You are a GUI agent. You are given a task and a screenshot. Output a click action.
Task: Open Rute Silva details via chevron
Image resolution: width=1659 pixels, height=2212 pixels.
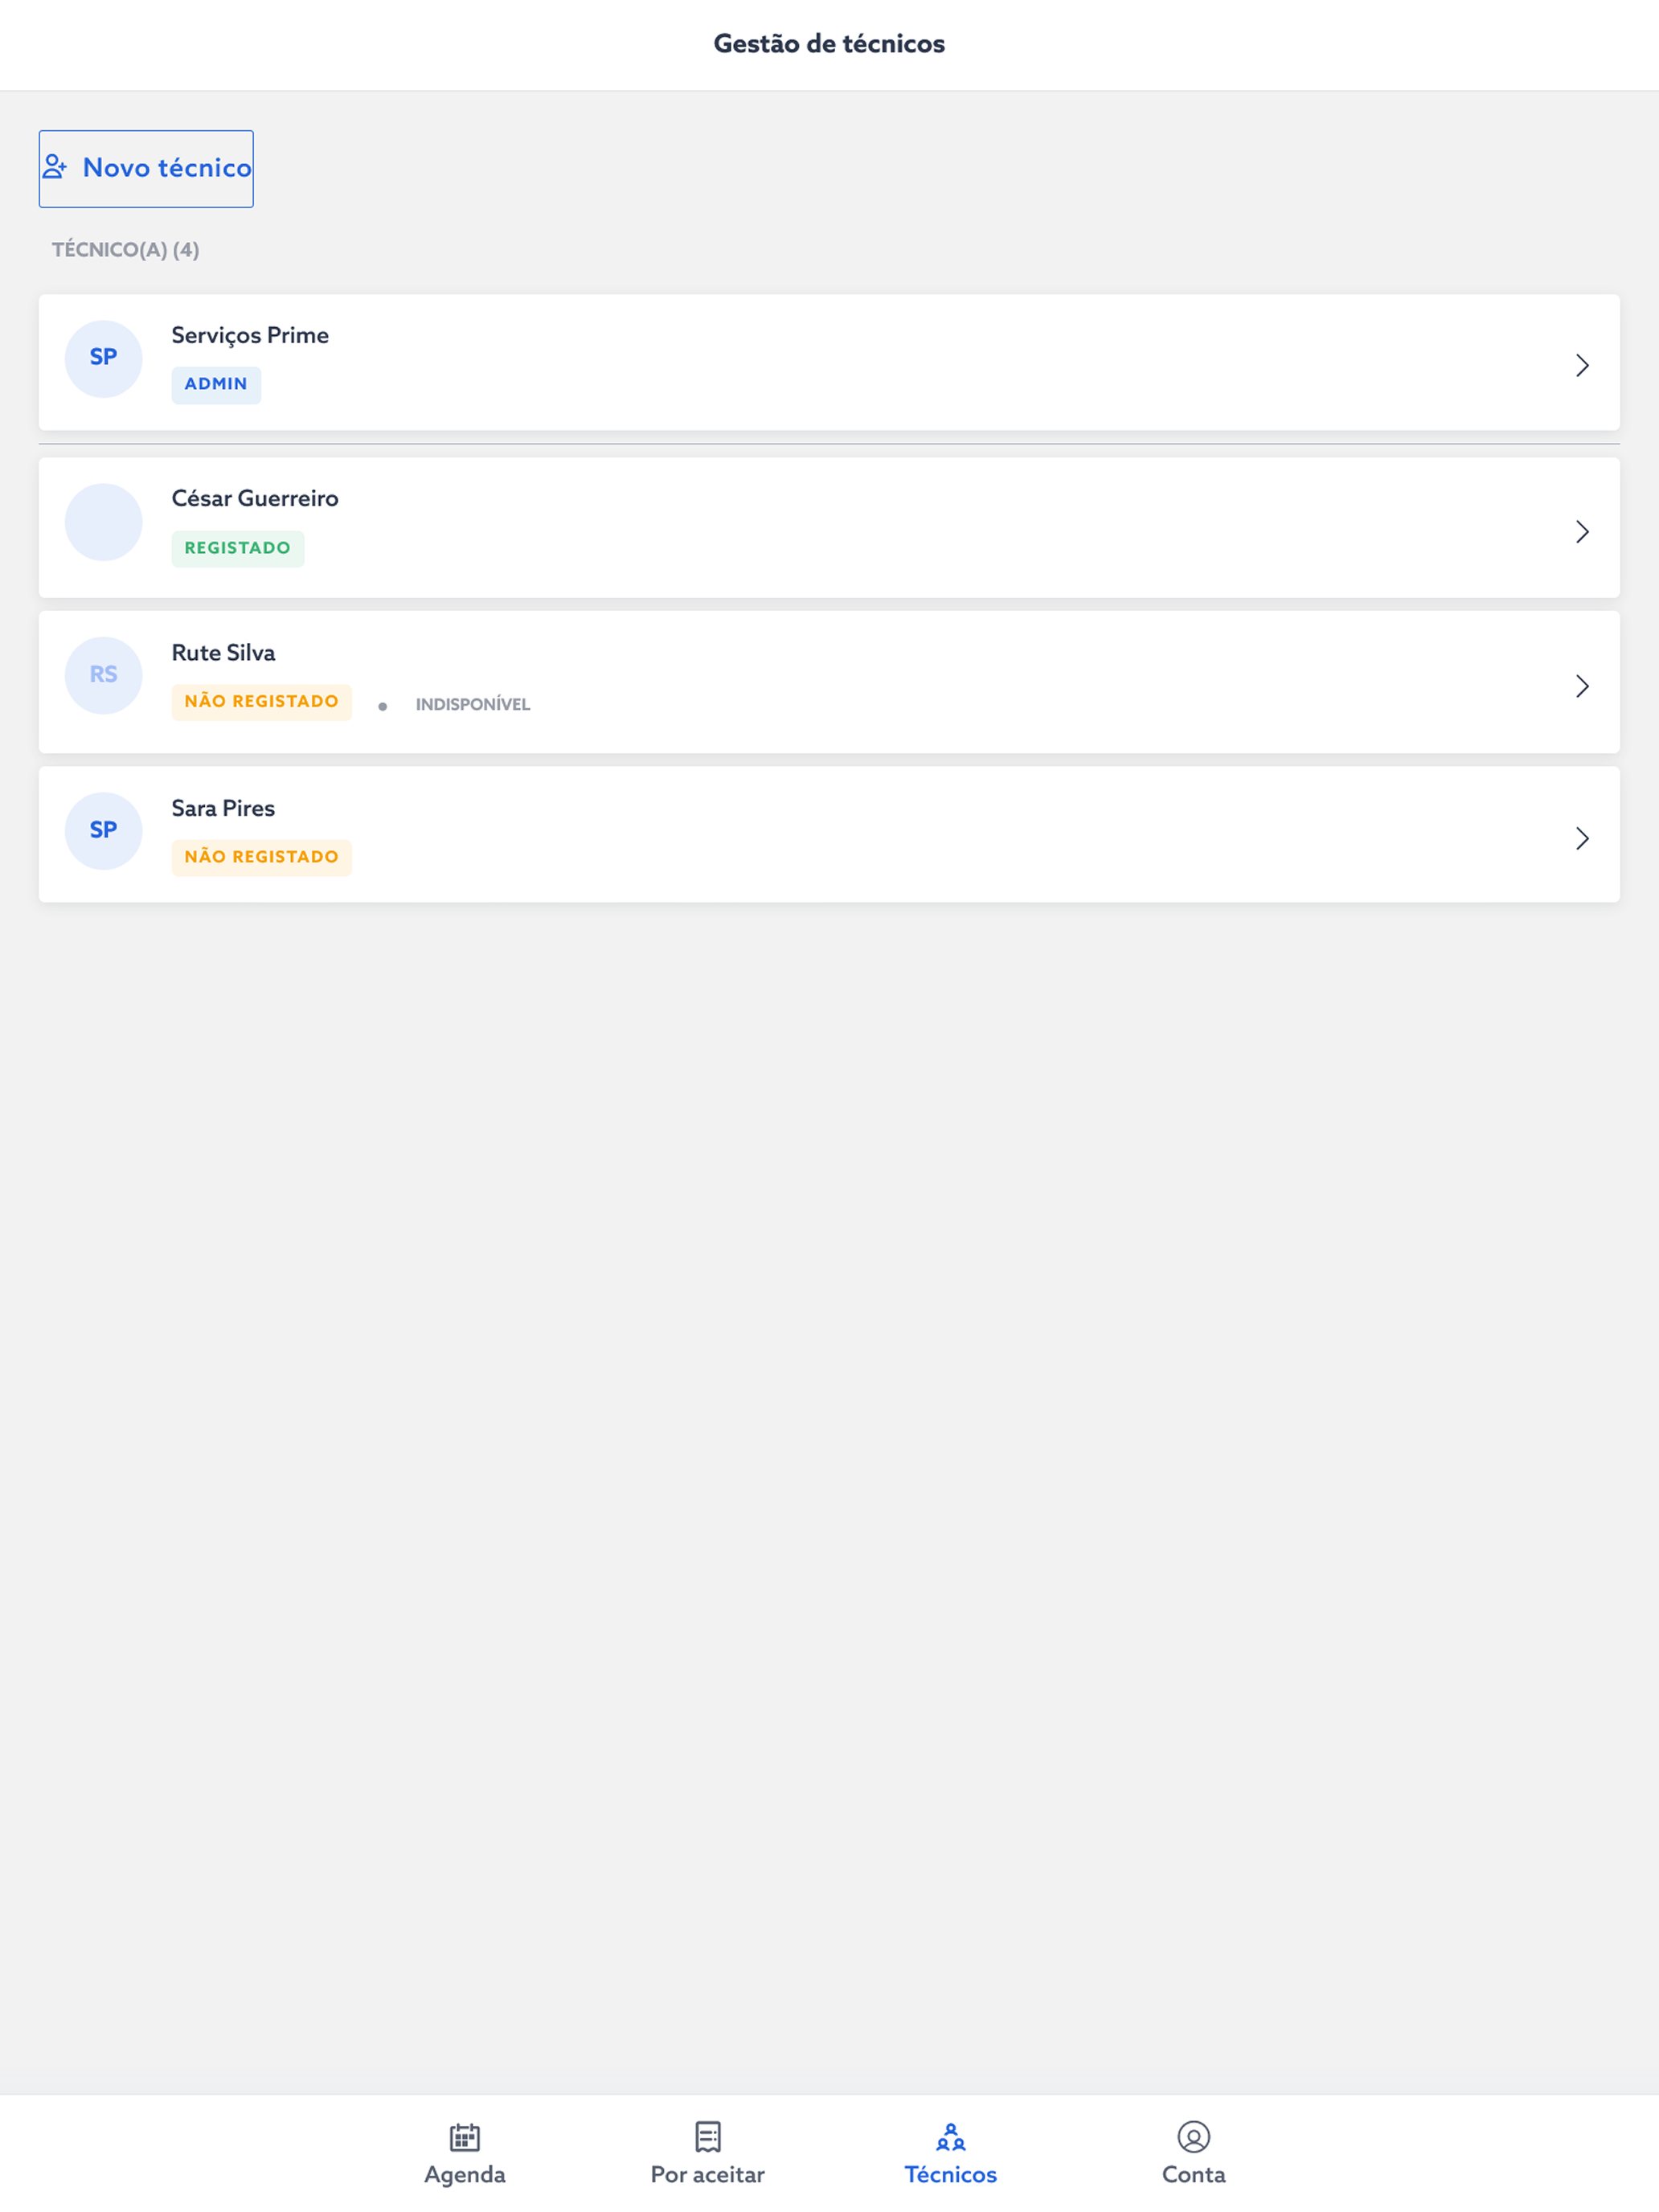click(x=1582, y=685)
